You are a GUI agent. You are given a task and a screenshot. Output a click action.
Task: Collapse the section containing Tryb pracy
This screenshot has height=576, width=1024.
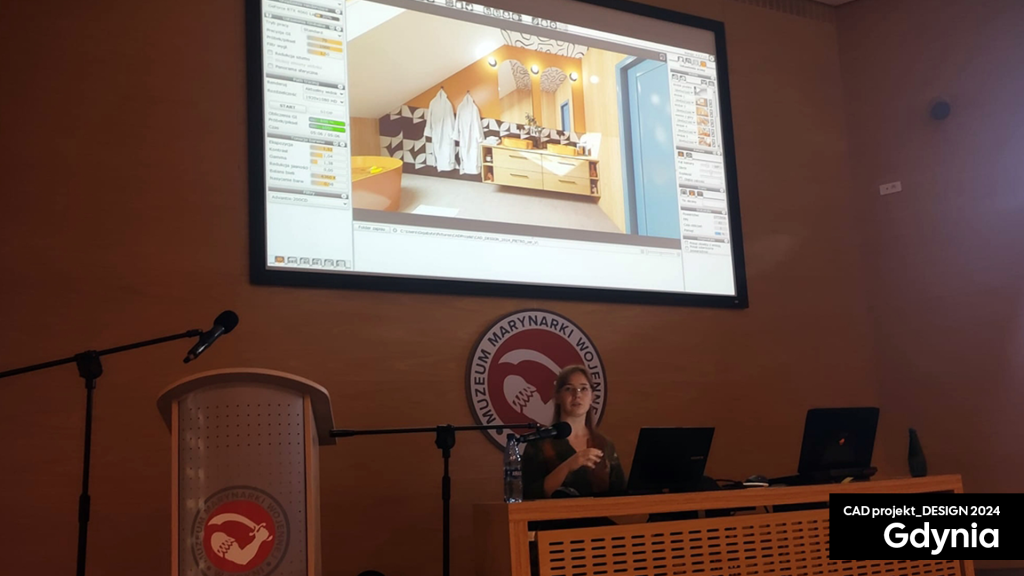338,29
